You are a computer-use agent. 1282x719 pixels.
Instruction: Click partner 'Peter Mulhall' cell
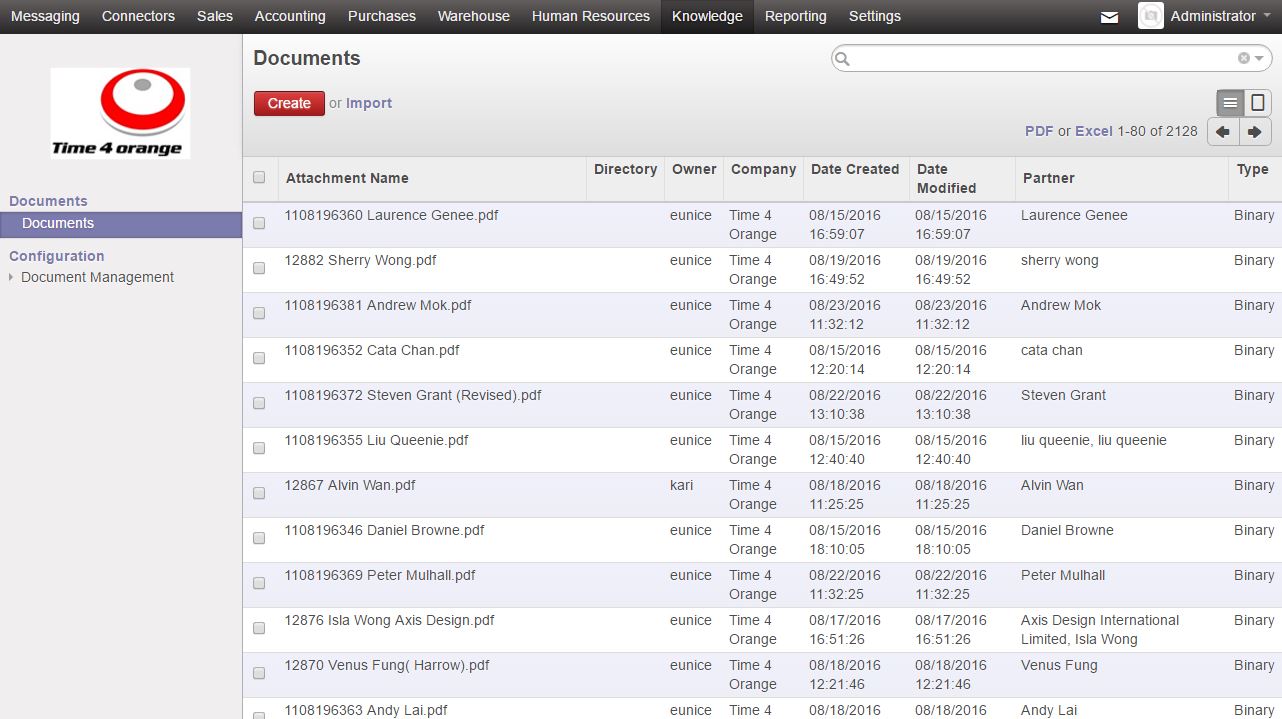point(1063,575)
